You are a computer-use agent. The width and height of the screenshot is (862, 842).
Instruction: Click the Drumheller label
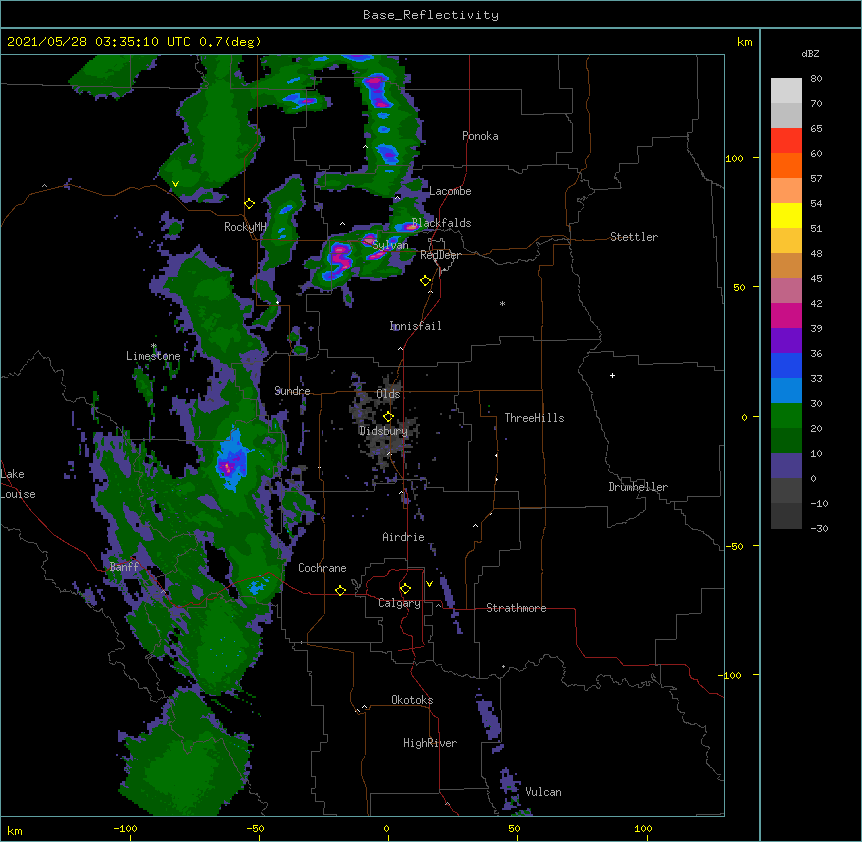(638, 487)
